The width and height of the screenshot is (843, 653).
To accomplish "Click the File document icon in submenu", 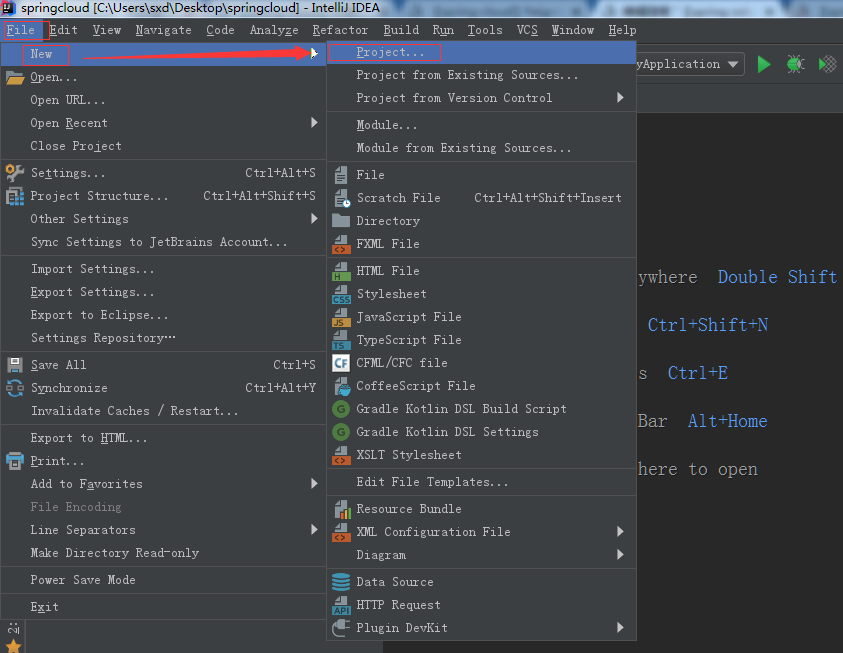I will tap(341, 175).
